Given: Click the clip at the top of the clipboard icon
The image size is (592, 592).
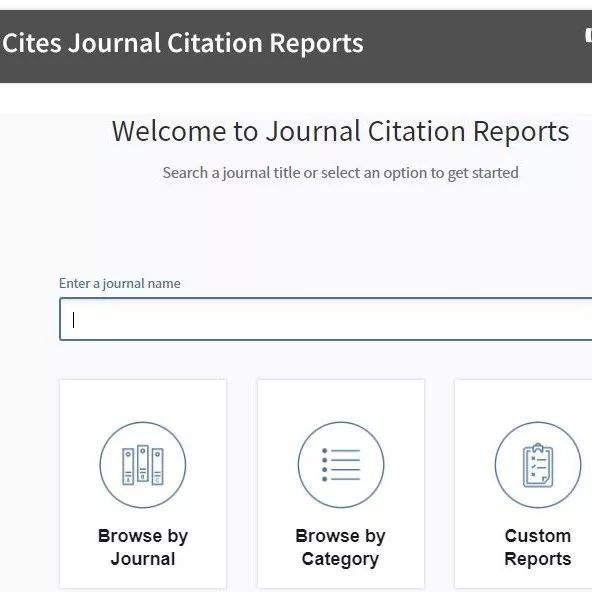Looking at the screenshot, I should (538, 447).
